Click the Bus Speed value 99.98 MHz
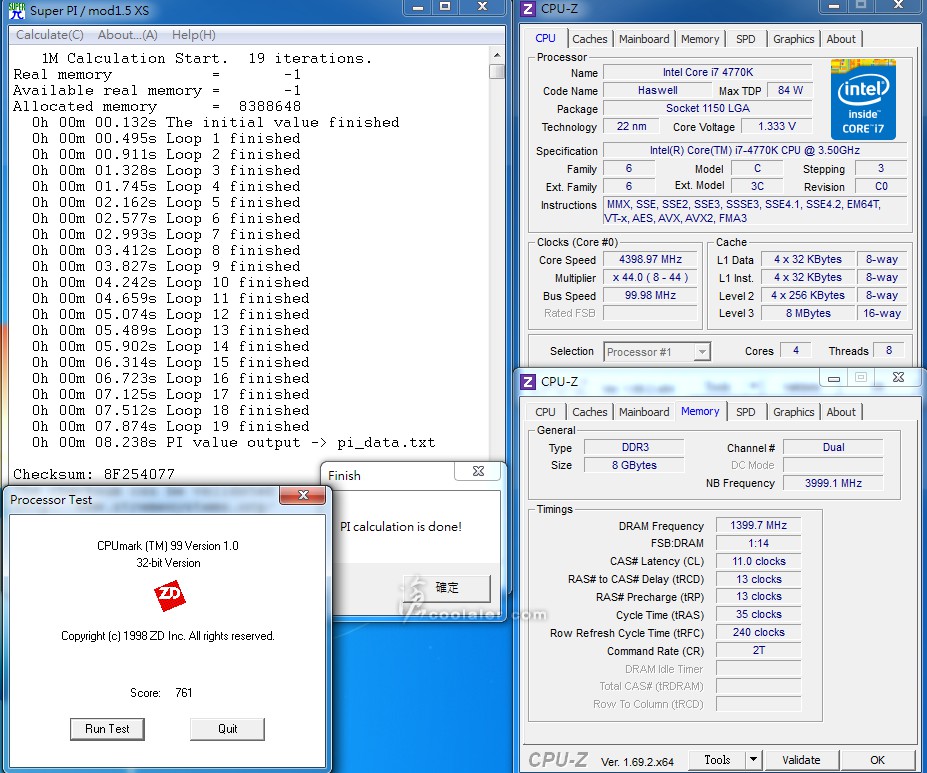 click(x=650, y=295)
